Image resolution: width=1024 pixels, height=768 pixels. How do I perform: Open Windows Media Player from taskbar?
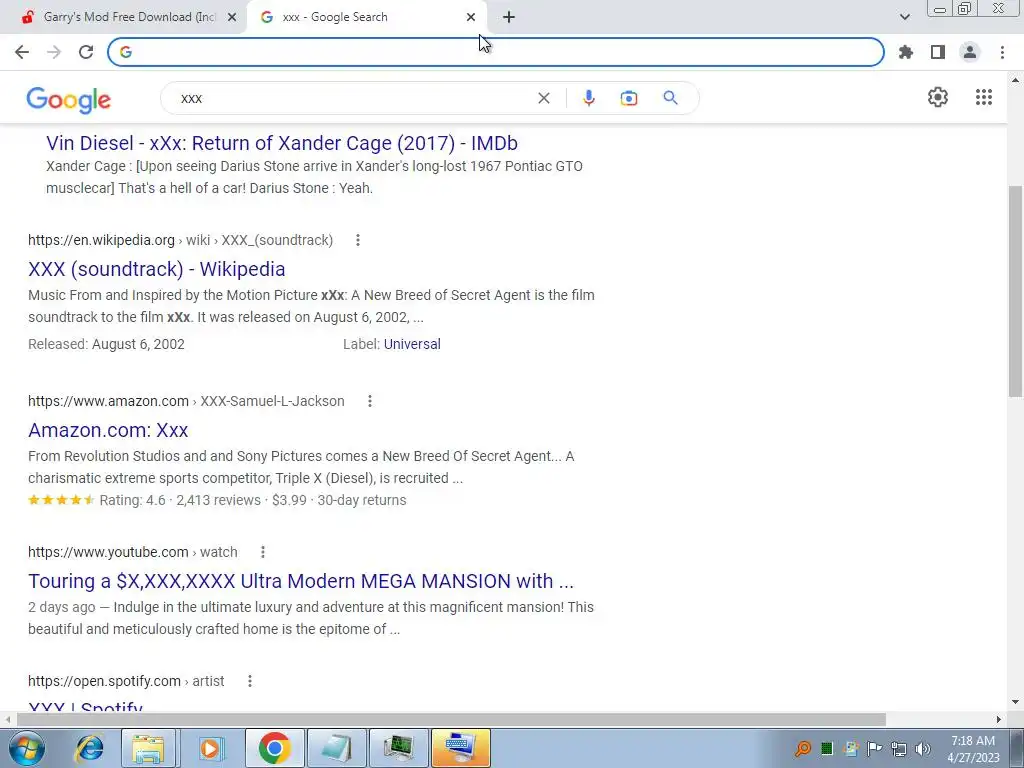point(210,748)
